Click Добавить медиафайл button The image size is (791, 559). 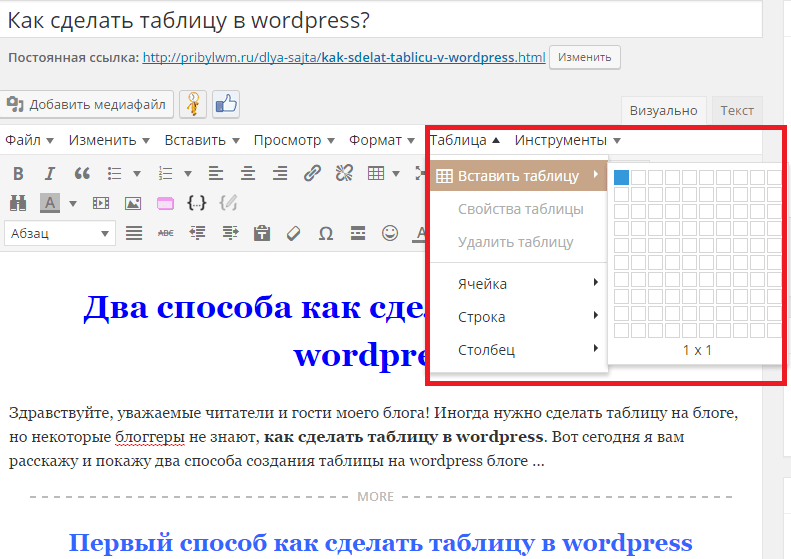click(87, 104)
